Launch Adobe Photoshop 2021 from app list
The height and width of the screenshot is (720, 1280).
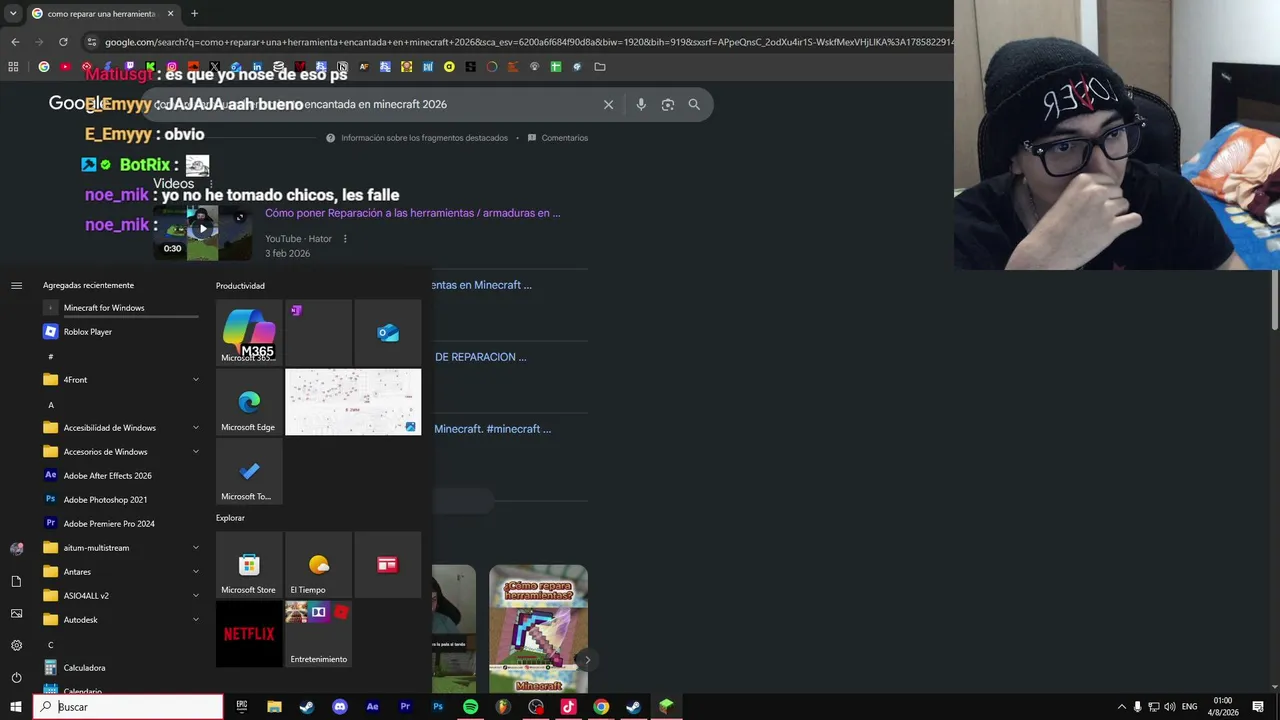(120, 500)
